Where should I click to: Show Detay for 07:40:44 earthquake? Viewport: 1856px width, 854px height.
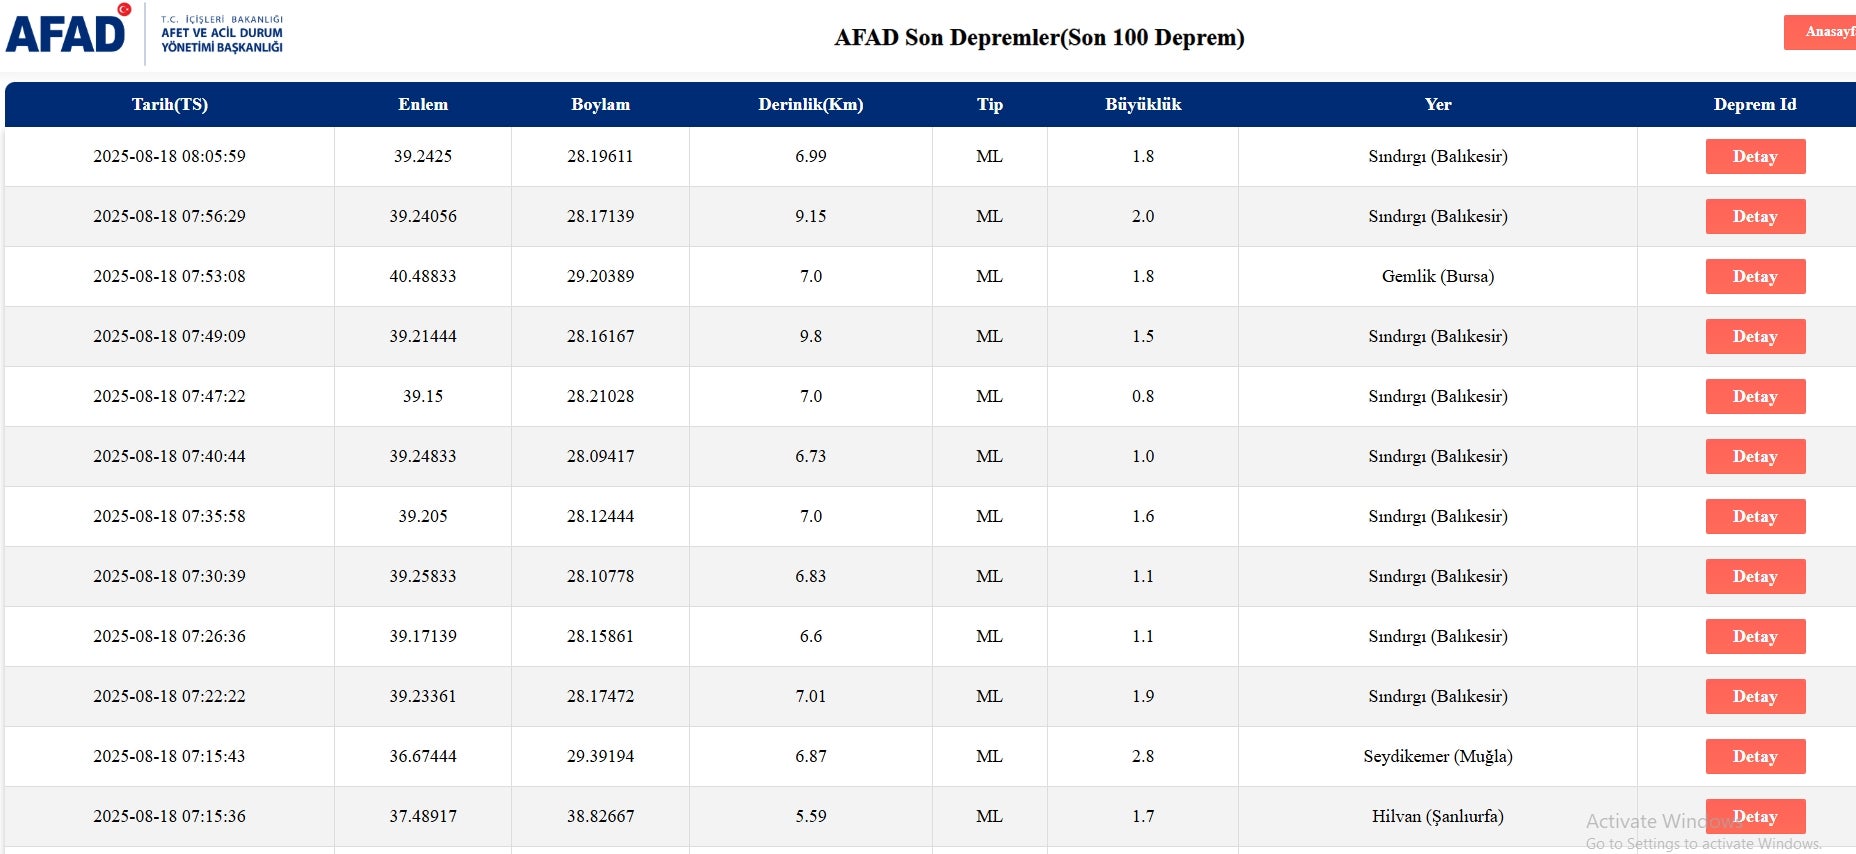pos(1754,457)
